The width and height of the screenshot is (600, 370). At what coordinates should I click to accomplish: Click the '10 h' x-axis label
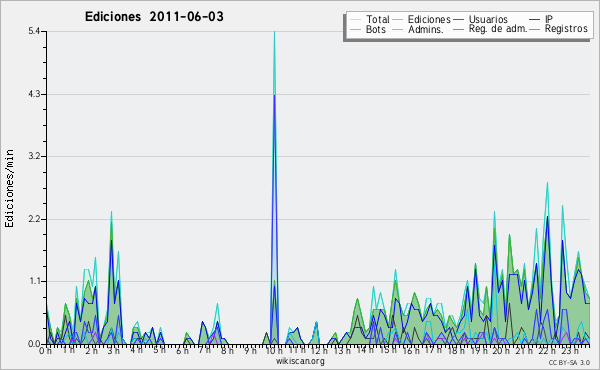tap(274, 351)
